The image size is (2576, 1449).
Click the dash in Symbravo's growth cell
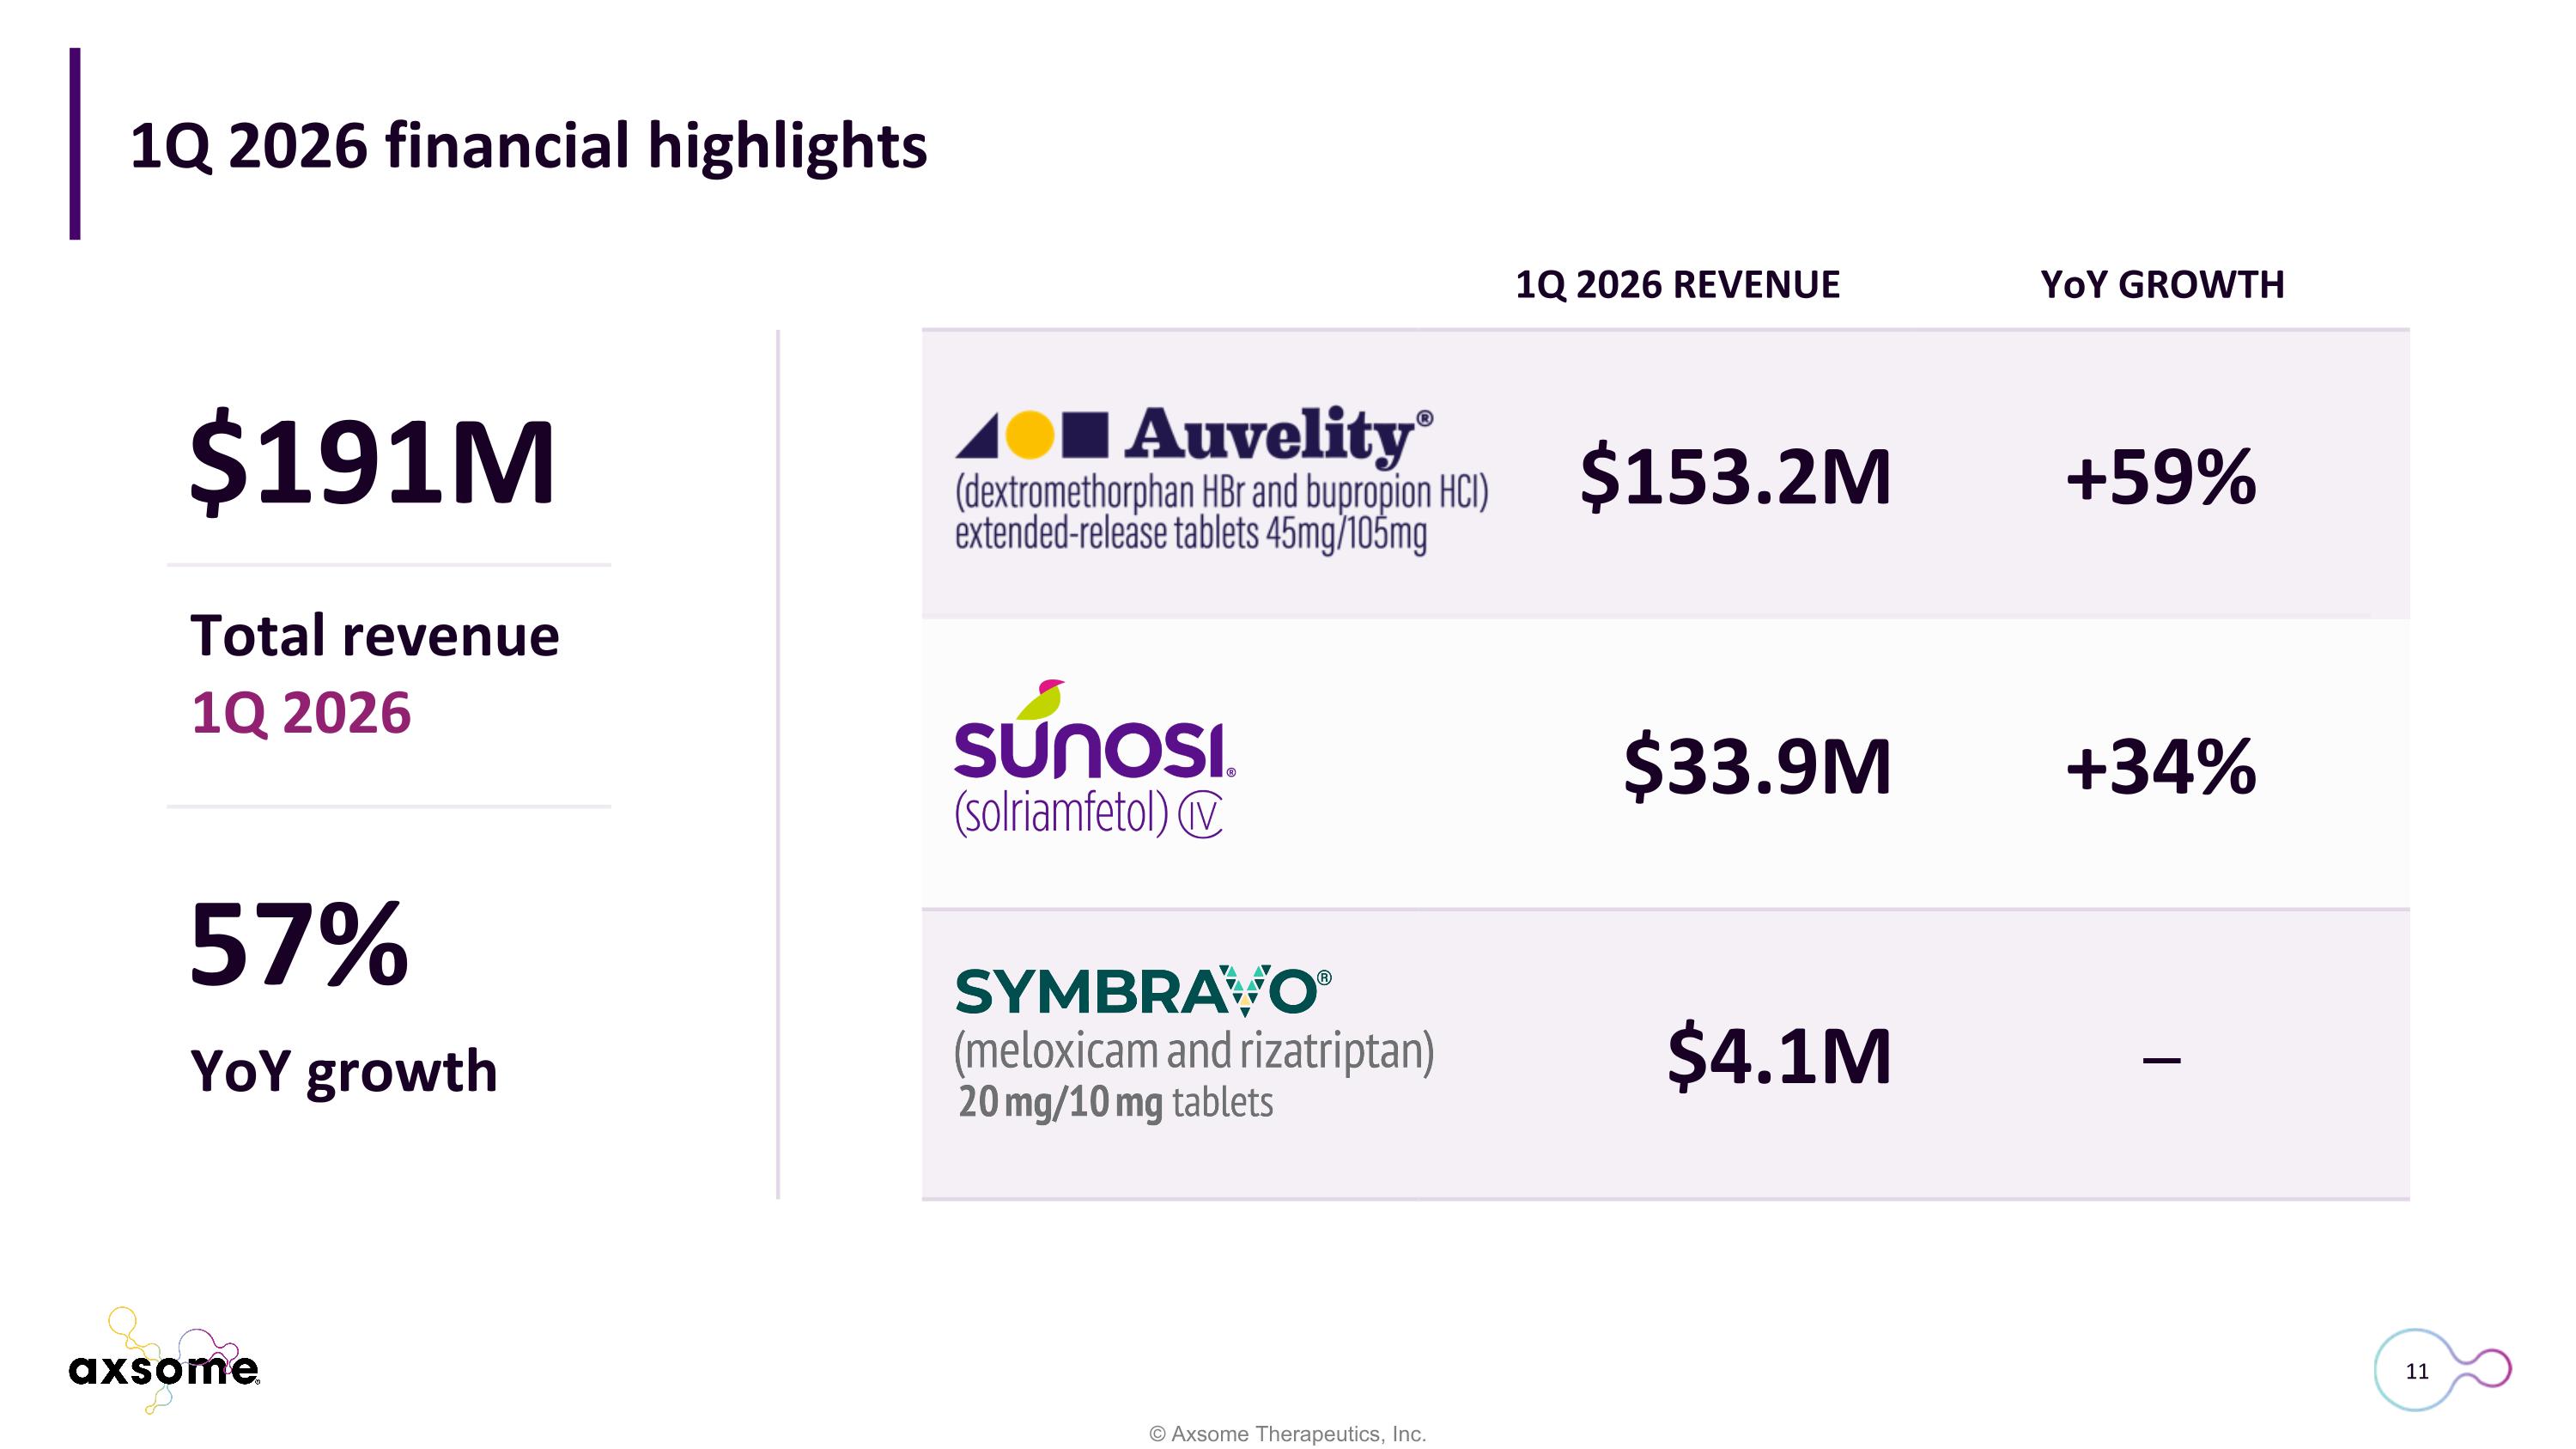(2161, 1059)
